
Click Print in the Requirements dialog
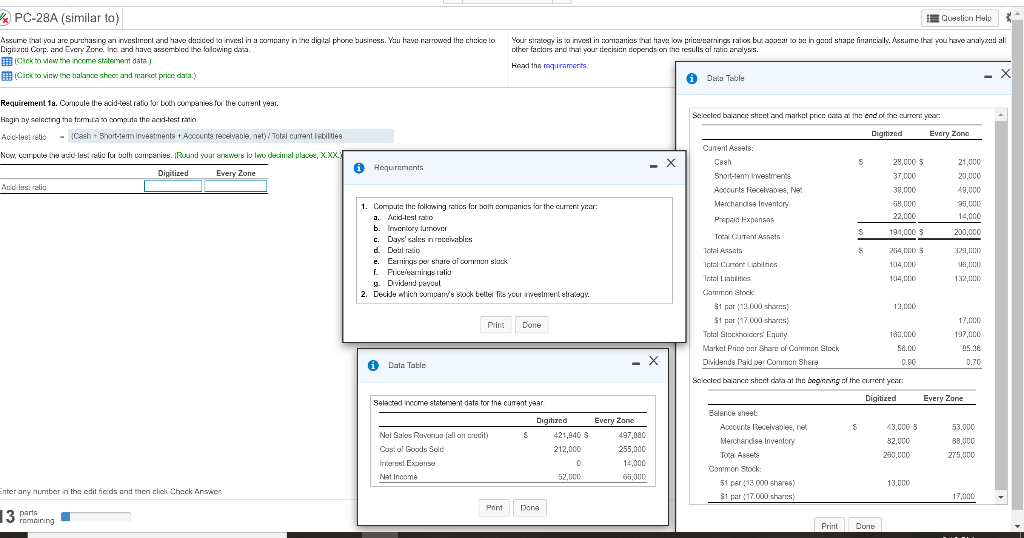coord(496,325)
